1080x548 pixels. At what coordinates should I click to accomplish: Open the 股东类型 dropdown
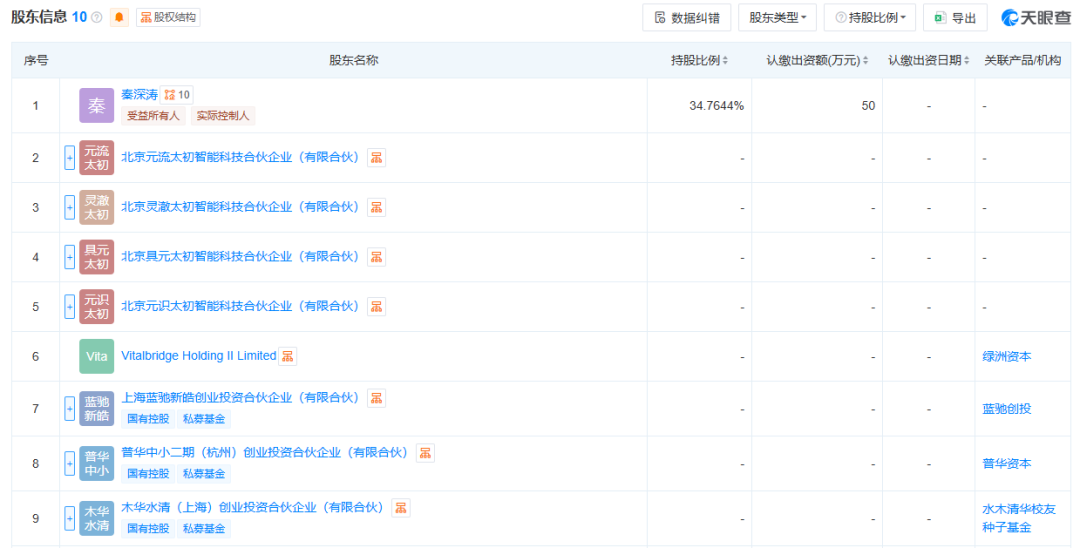click(x=778, y=18)
